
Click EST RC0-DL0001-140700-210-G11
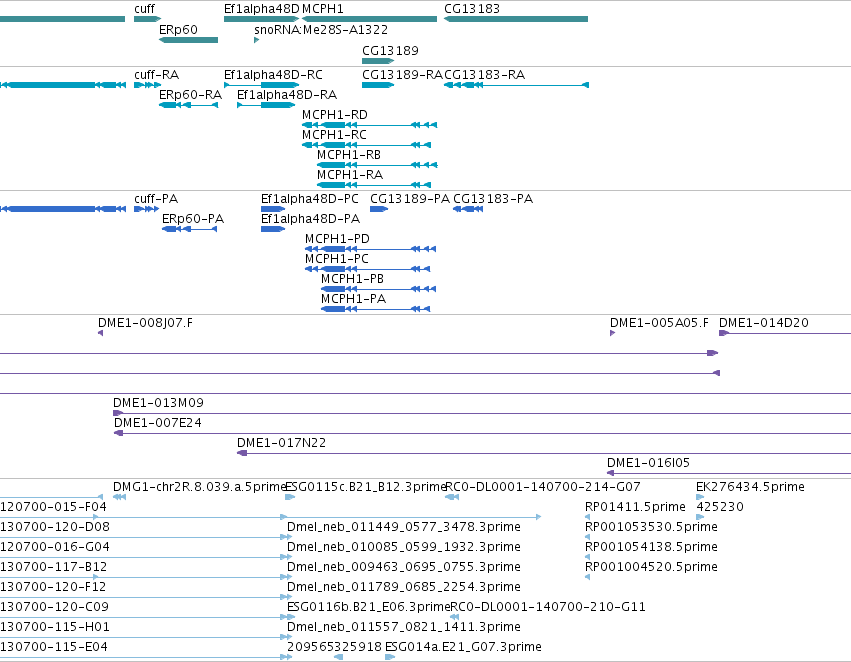tap(548, 607)
